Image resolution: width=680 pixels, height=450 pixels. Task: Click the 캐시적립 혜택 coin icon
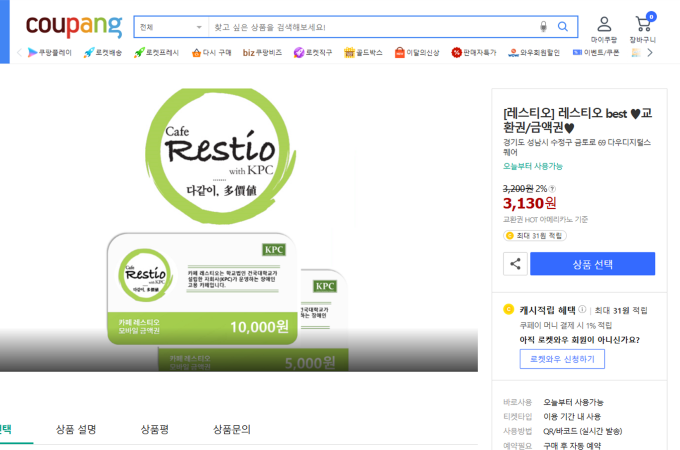pos(508,309)
